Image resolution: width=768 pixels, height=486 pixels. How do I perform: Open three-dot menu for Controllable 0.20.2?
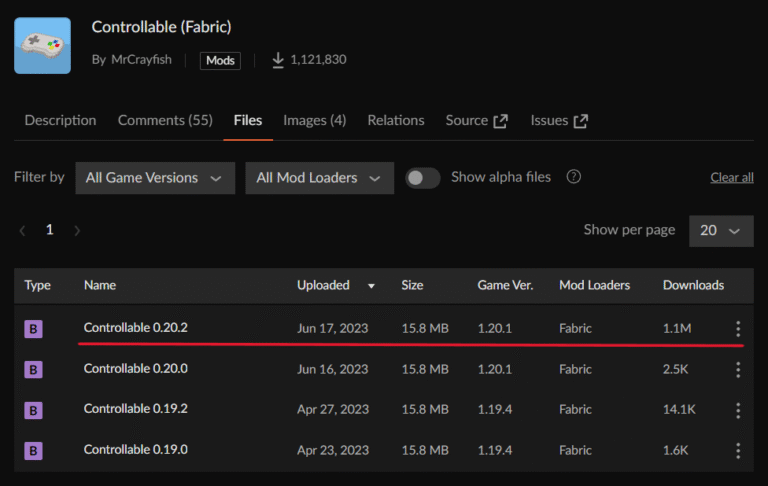tap(738, 329)
